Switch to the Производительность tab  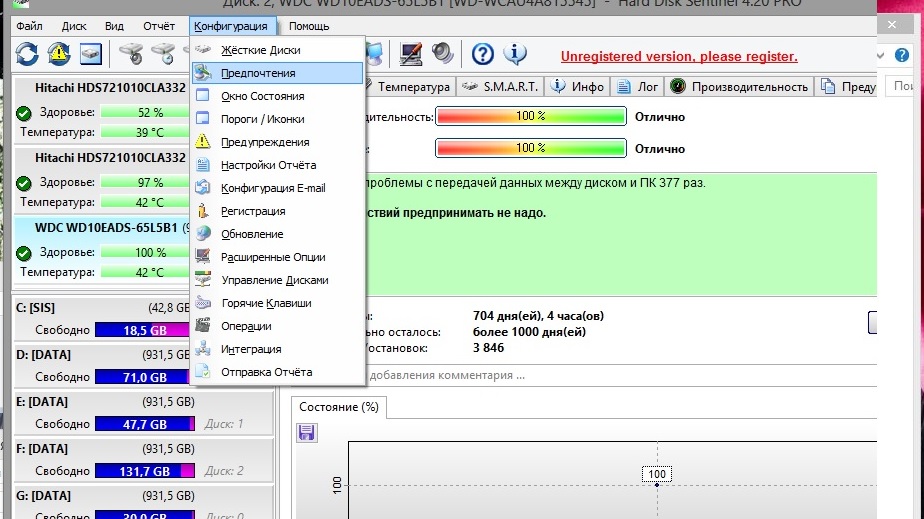click(739, 87)
